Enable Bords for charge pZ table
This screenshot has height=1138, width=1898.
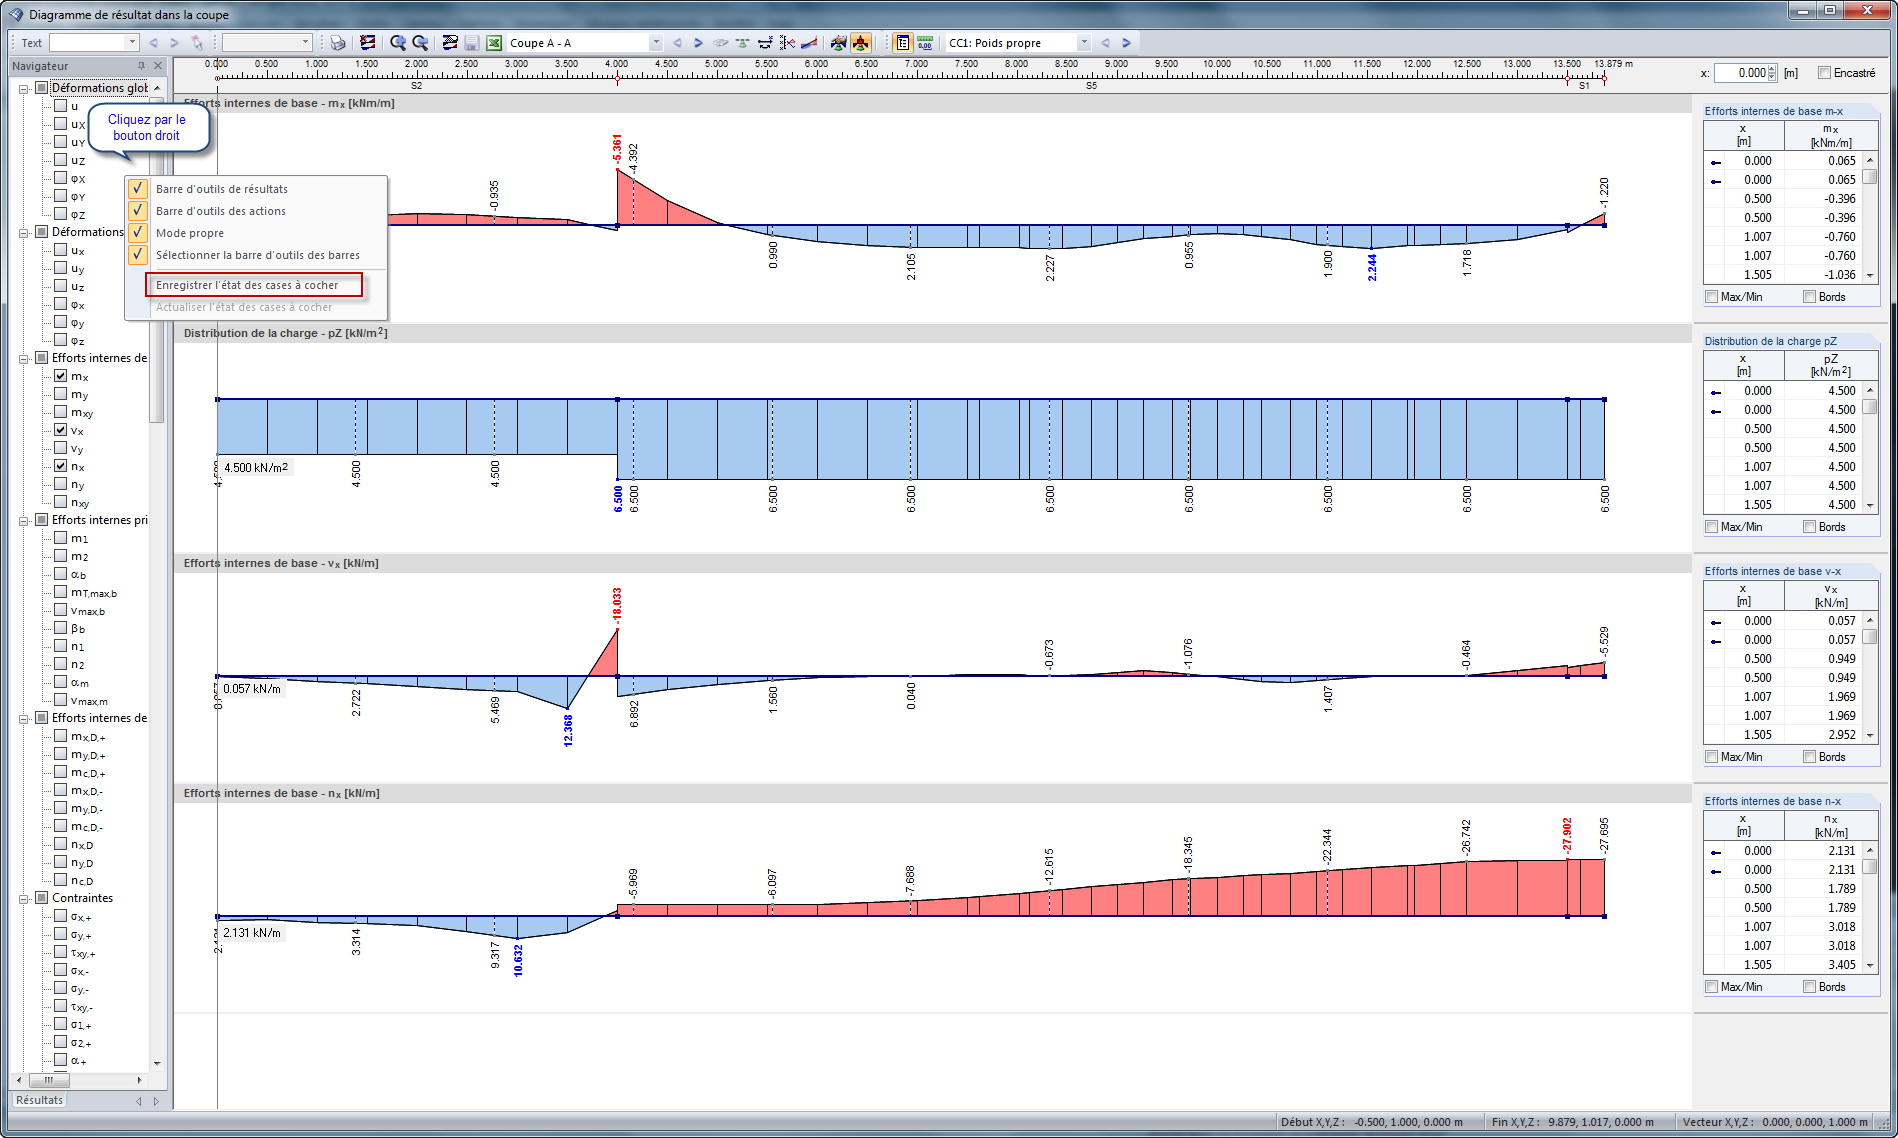tap(1810, 527)
